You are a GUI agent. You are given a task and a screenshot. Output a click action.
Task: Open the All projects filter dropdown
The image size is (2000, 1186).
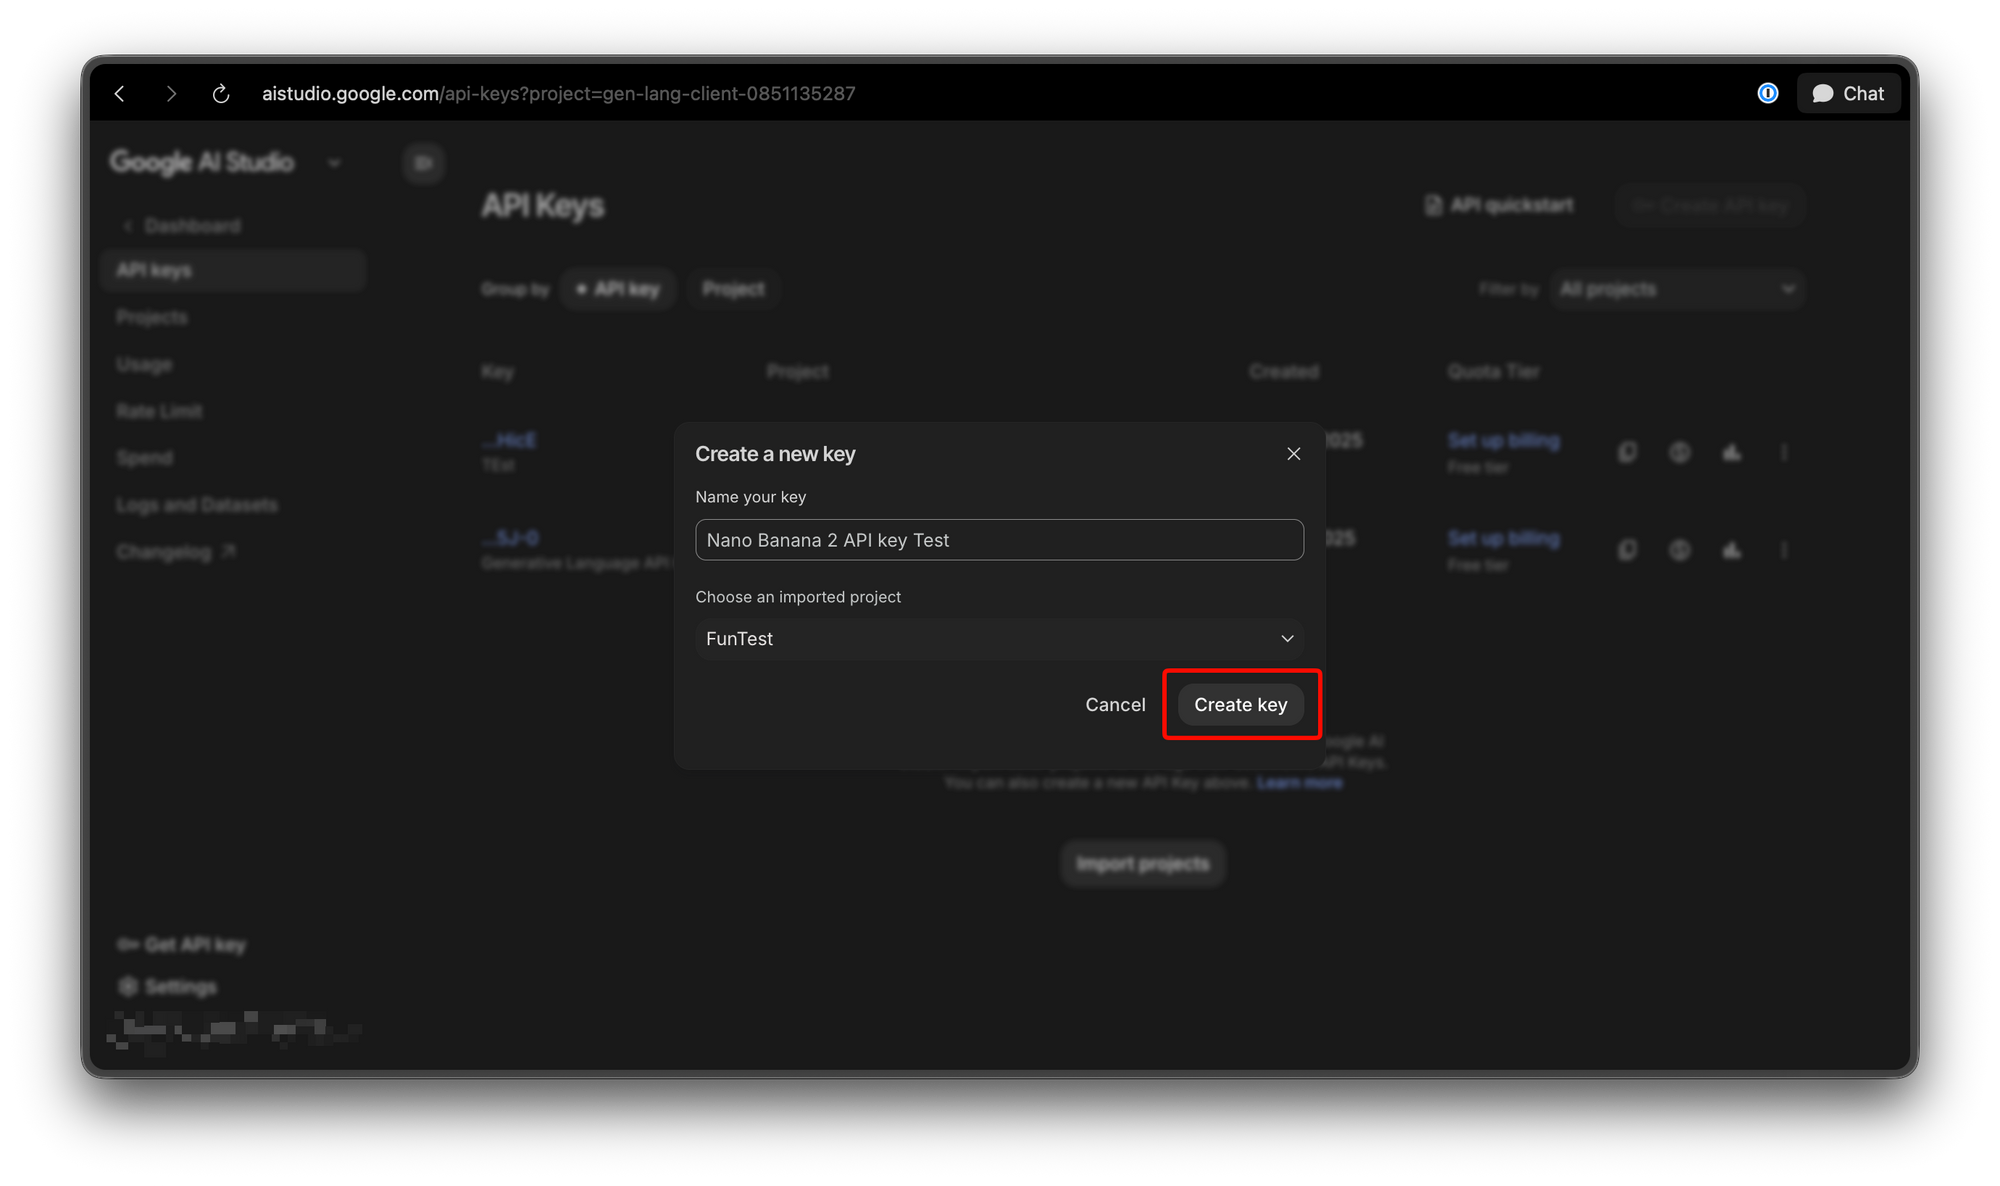(x=1677, y=289)
